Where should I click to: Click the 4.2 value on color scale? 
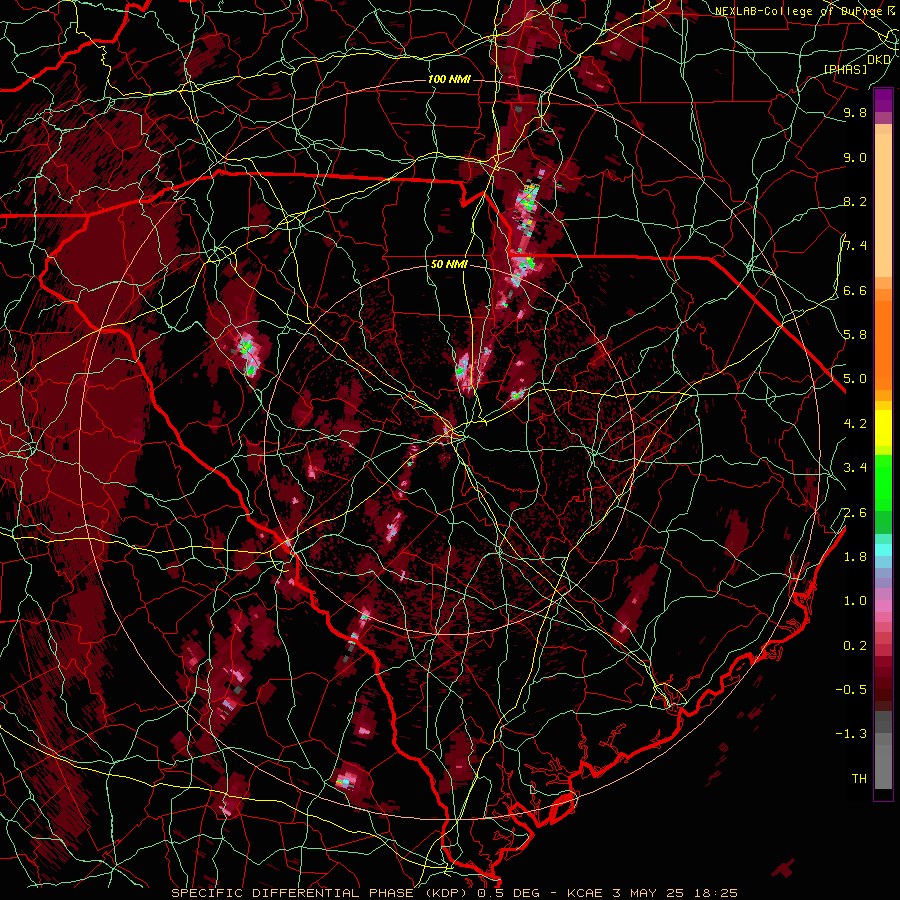855,424
